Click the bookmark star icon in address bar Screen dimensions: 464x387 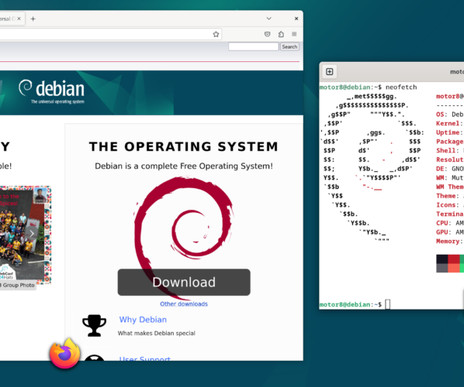coord(216,34)
